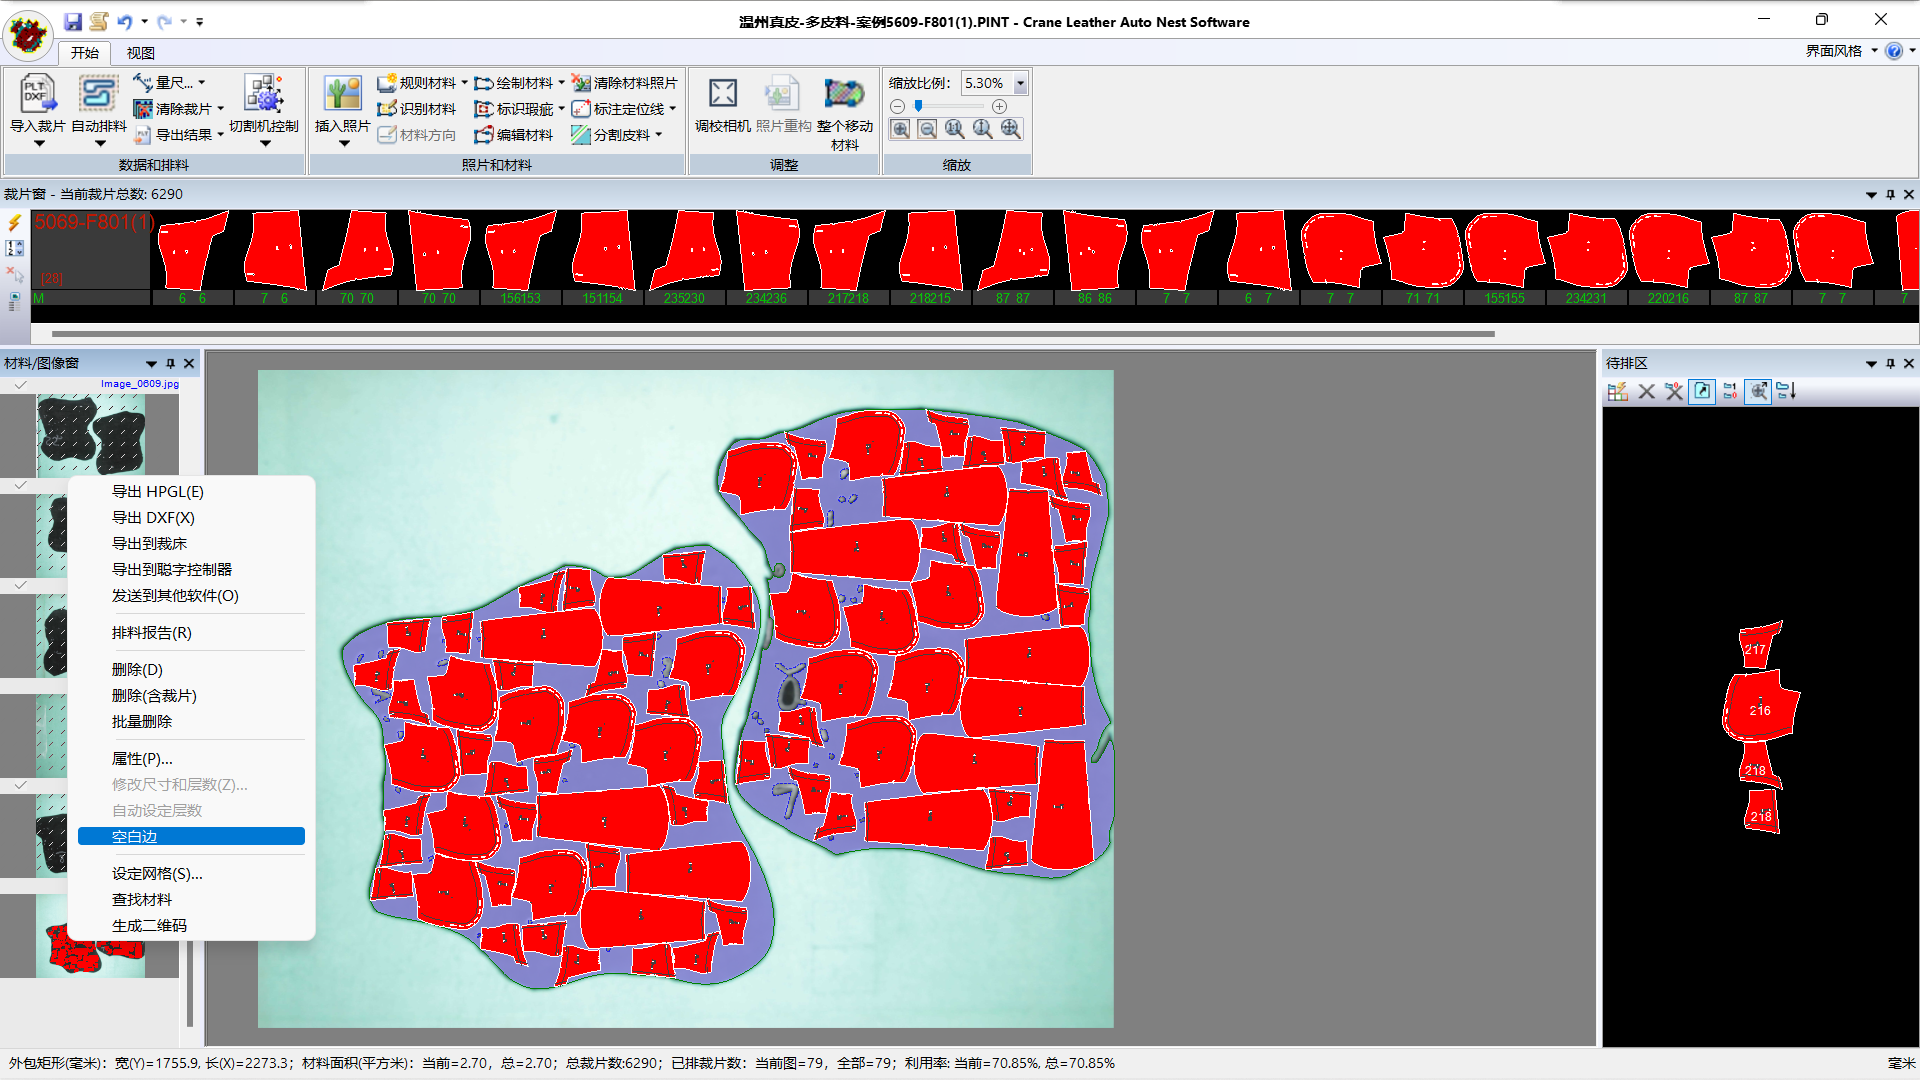This screenshot has width=1920, height=1080.
Task: Click the 1:1 zoom magnifier icon
Action: (x=955, y=129)
